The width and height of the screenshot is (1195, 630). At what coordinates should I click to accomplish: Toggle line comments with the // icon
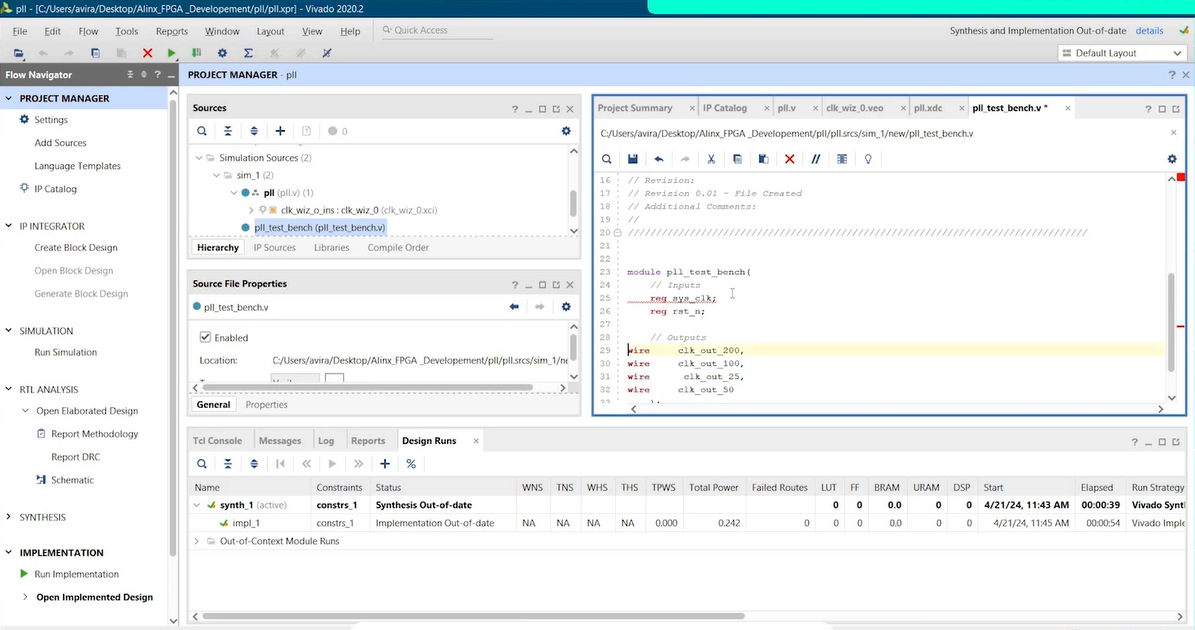point(815,159)
